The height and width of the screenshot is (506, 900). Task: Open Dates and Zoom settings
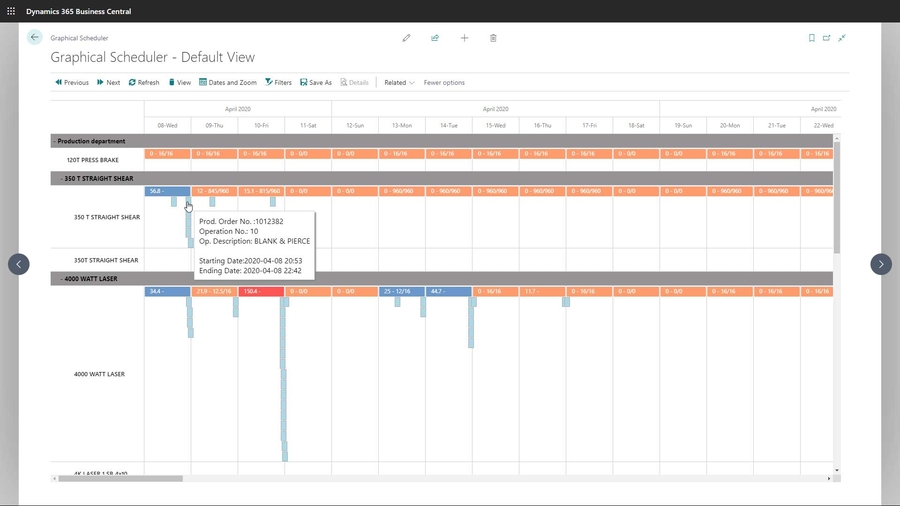coord(228,83)
